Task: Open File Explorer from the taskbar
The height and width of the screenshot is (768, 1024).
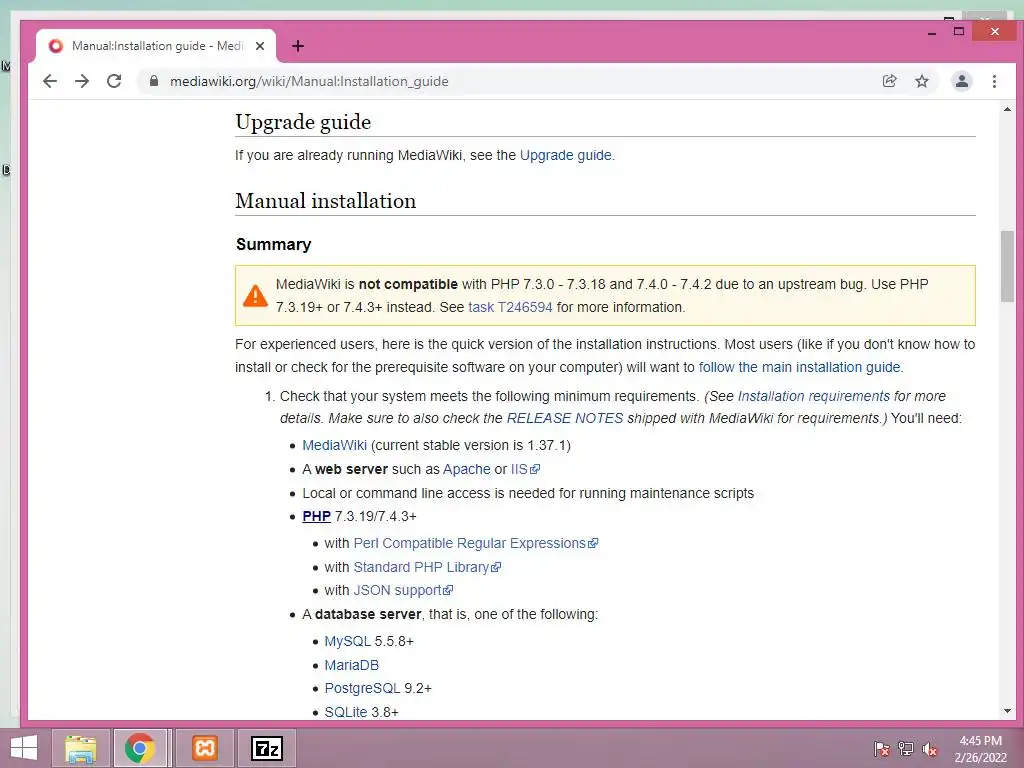Action: coord(81,748)
